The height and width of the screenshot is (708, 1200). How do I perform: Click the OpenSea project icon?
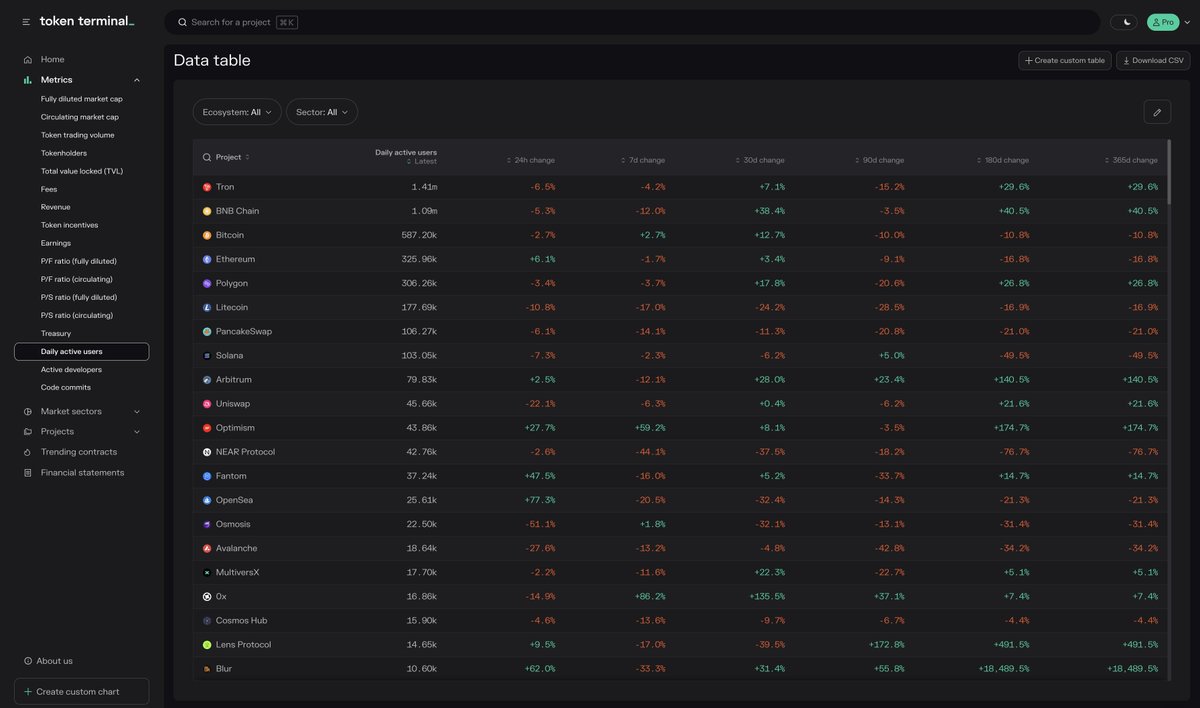(x=207, y=500)
